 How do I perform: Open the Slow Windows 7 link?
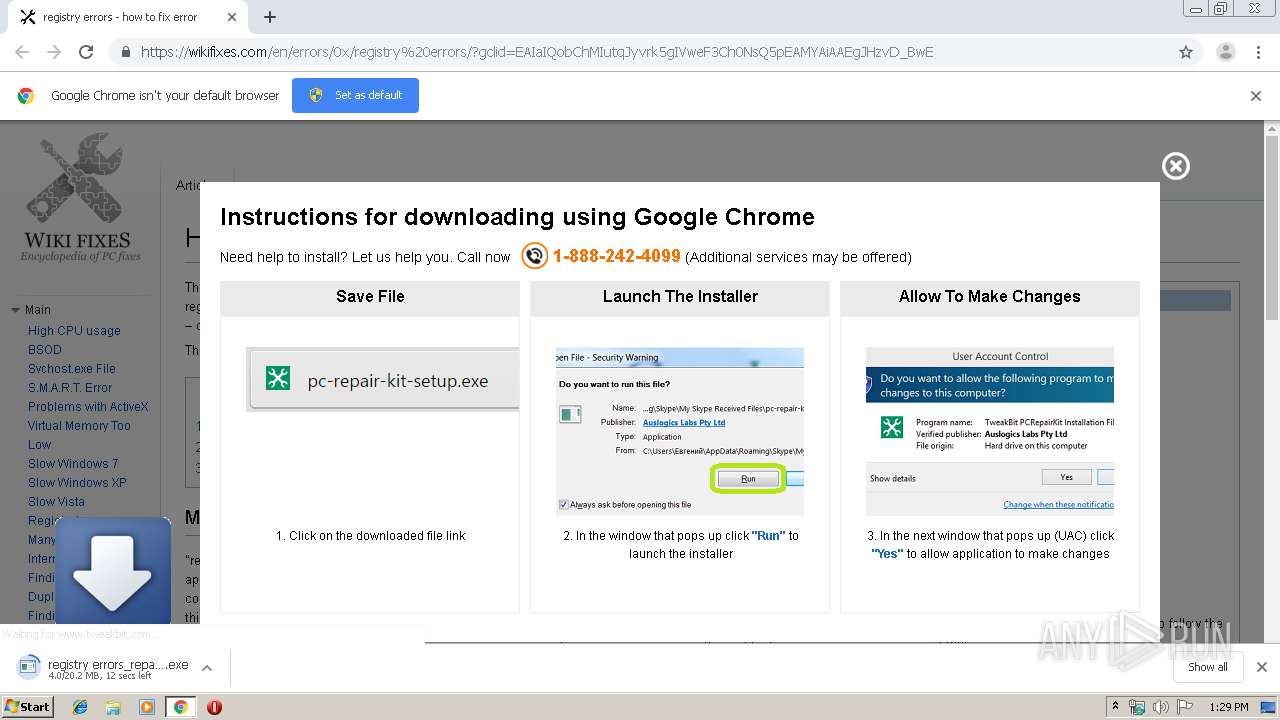[x=73, y=464]
